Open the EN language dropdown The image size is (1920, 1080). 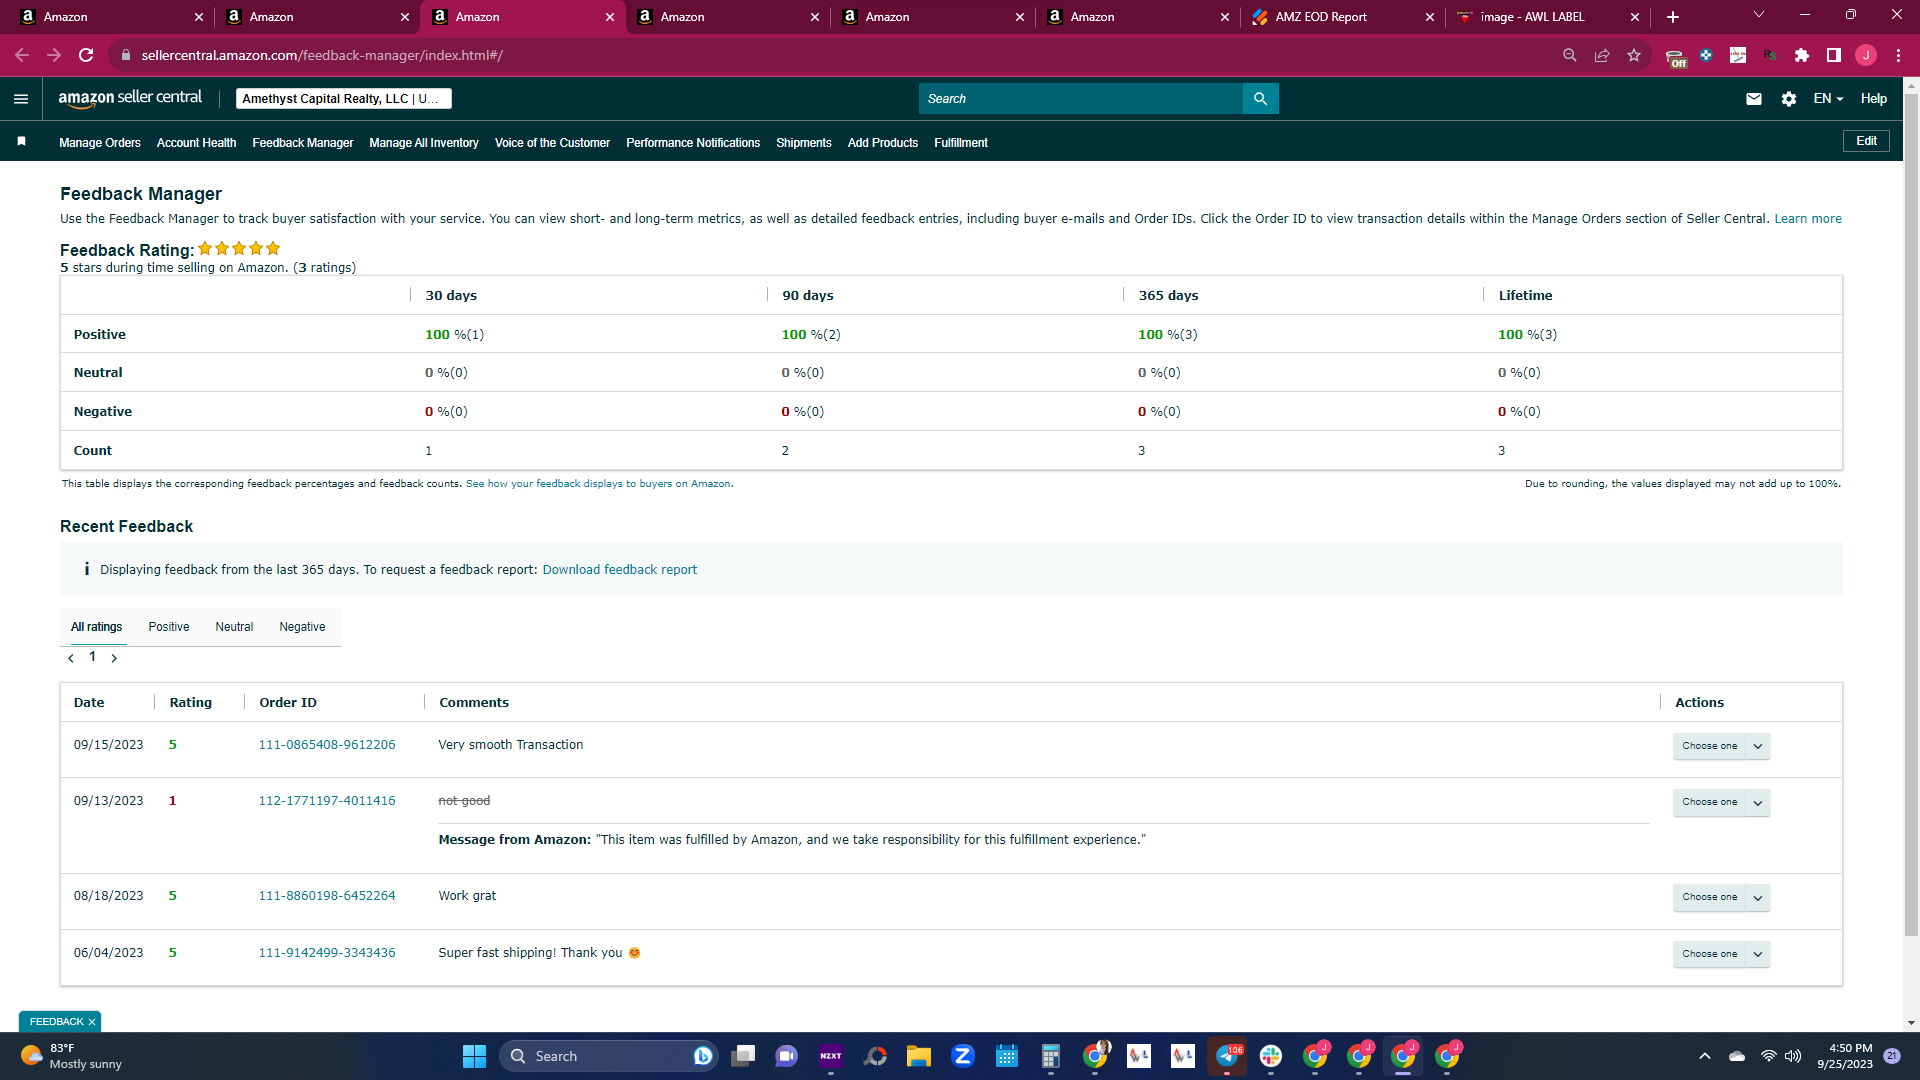point(1828,99)
